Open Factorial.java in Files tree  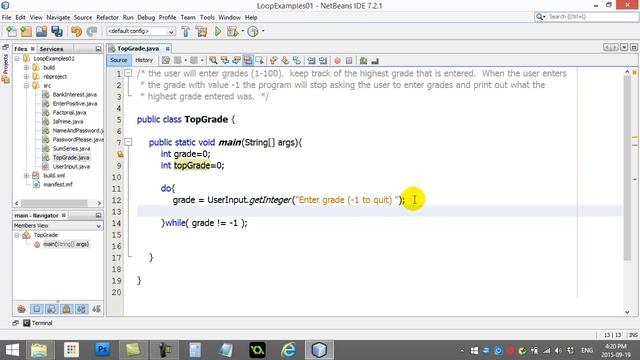pos(69,112)
